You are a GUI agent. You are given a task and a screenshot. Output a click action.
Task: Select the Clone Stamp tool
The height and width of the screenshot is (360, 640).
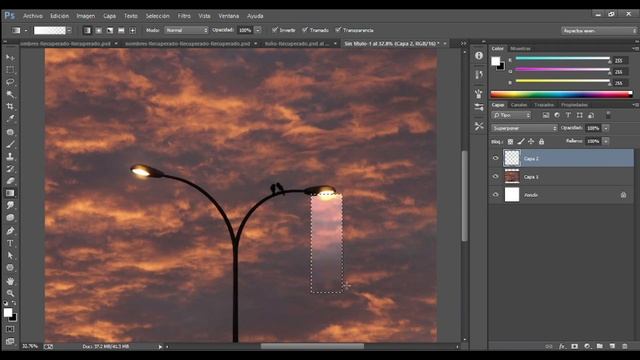pos(10,157)
